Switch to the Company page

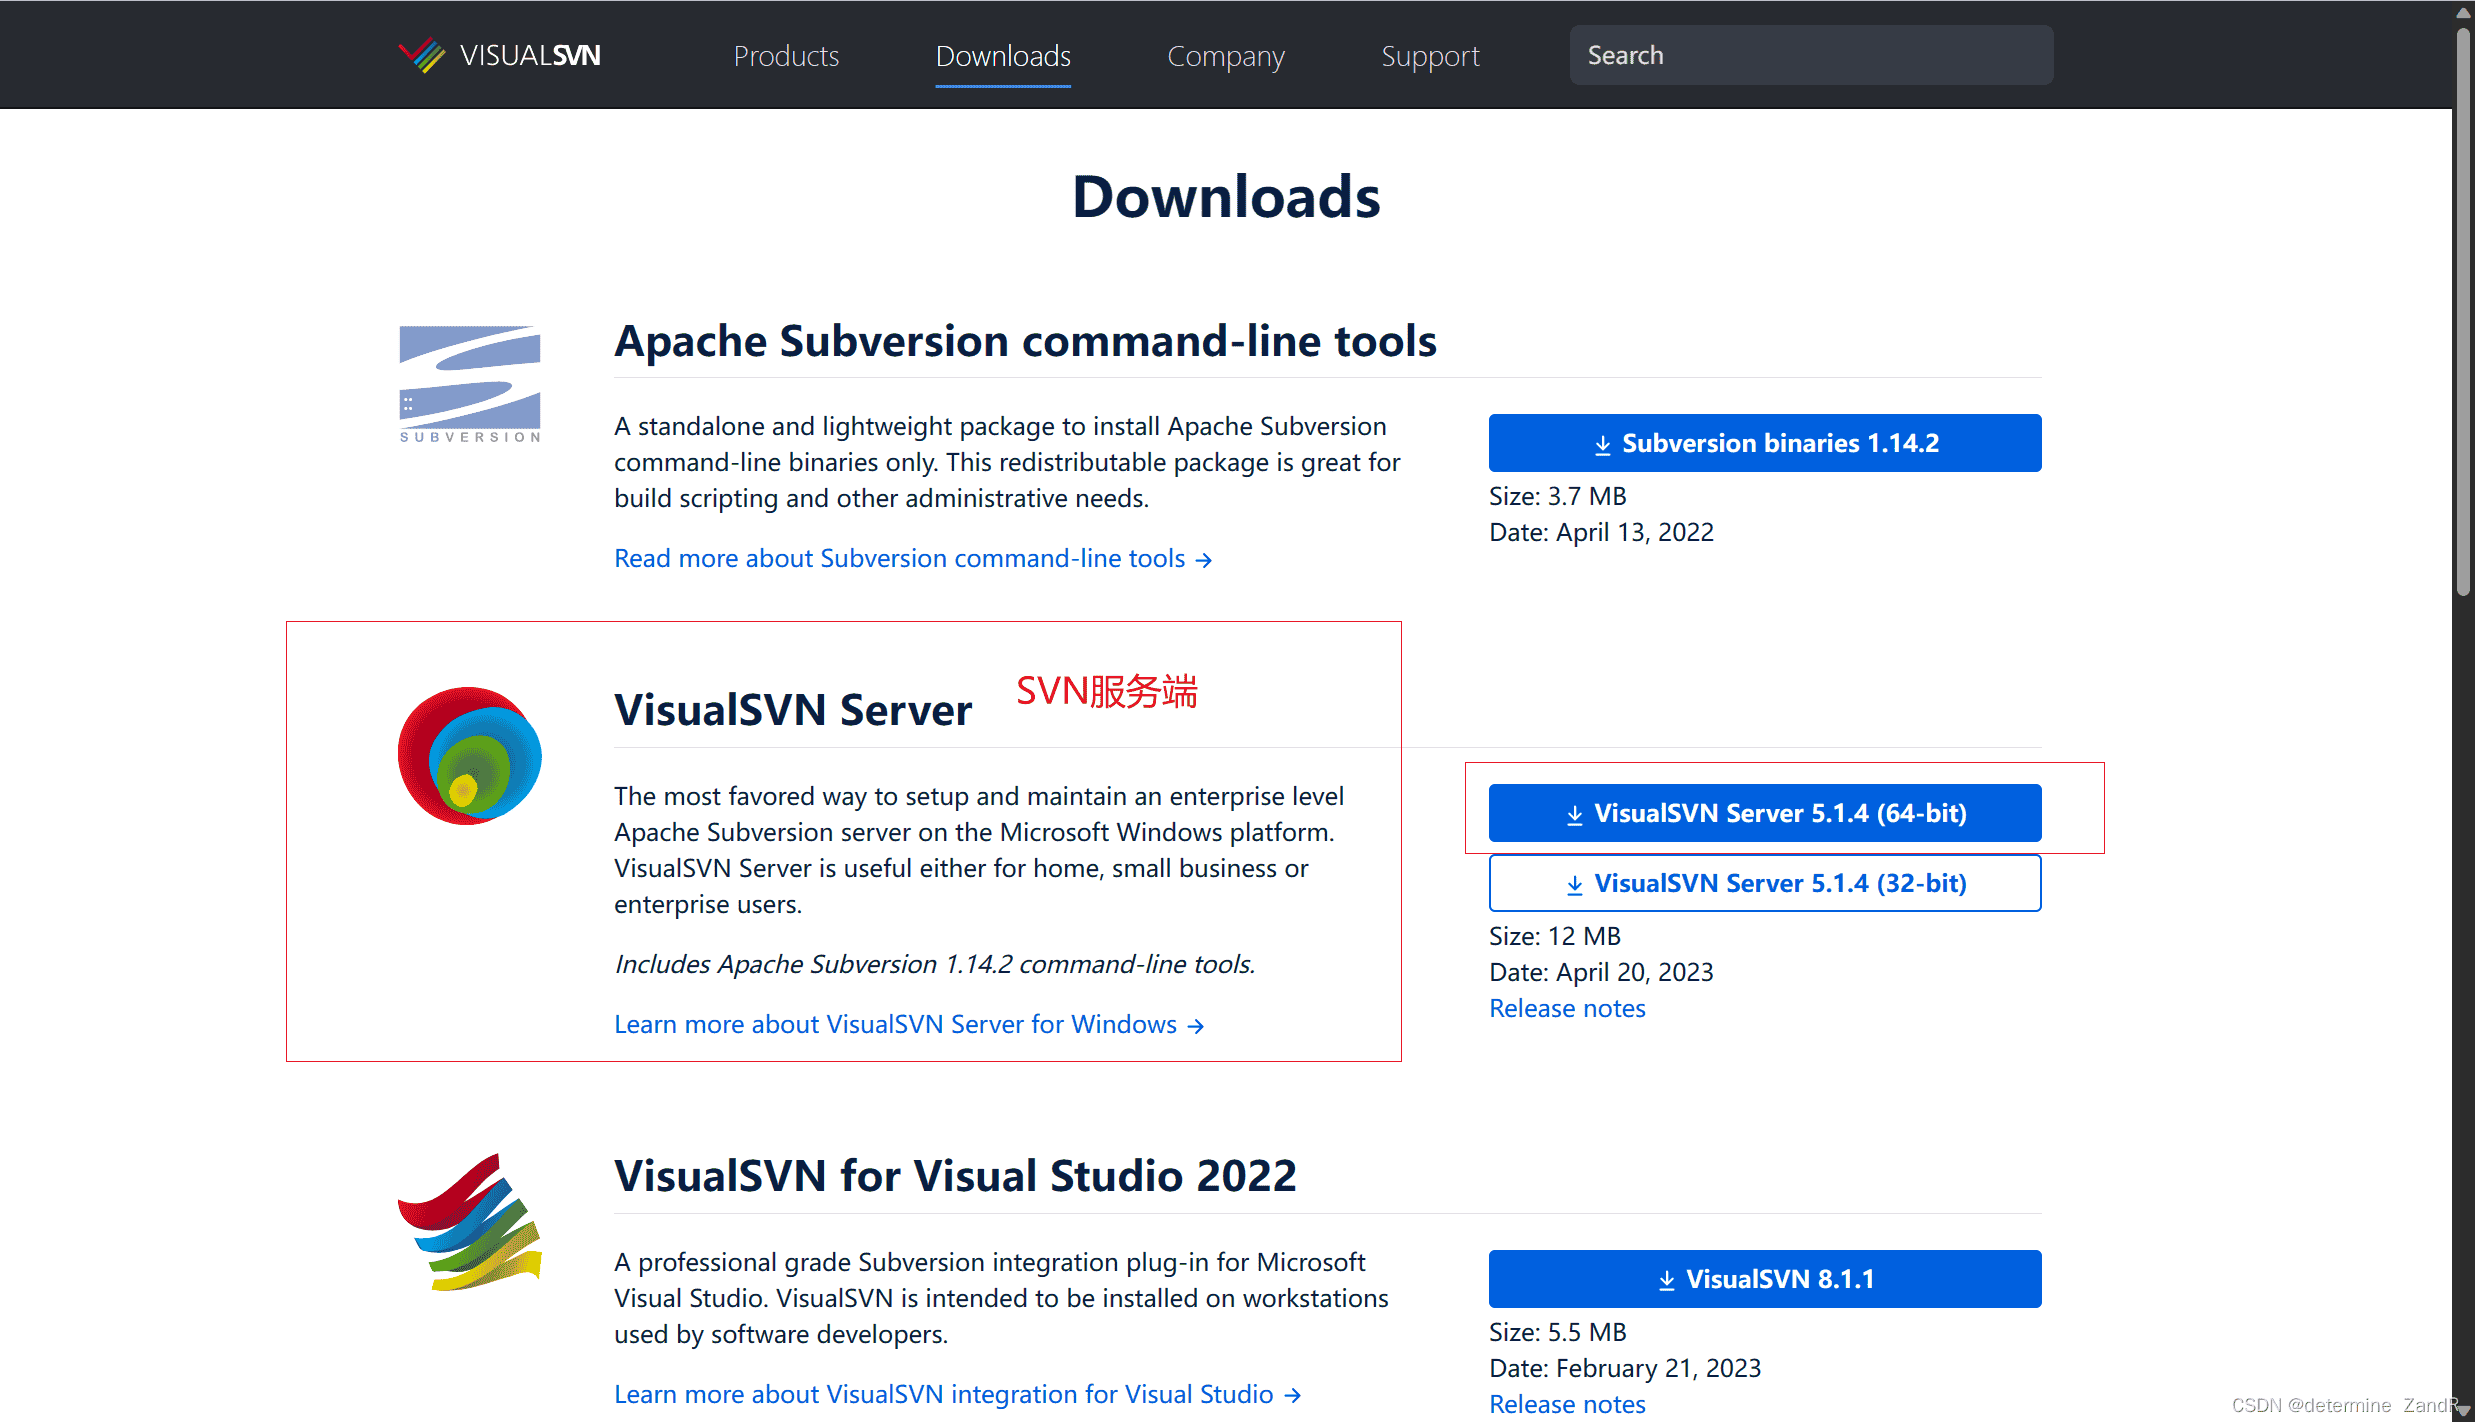1226,56
